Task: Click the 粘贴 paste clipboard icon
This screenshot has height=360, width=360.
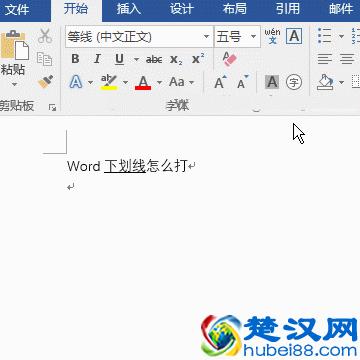Action: tap(15, 45)
